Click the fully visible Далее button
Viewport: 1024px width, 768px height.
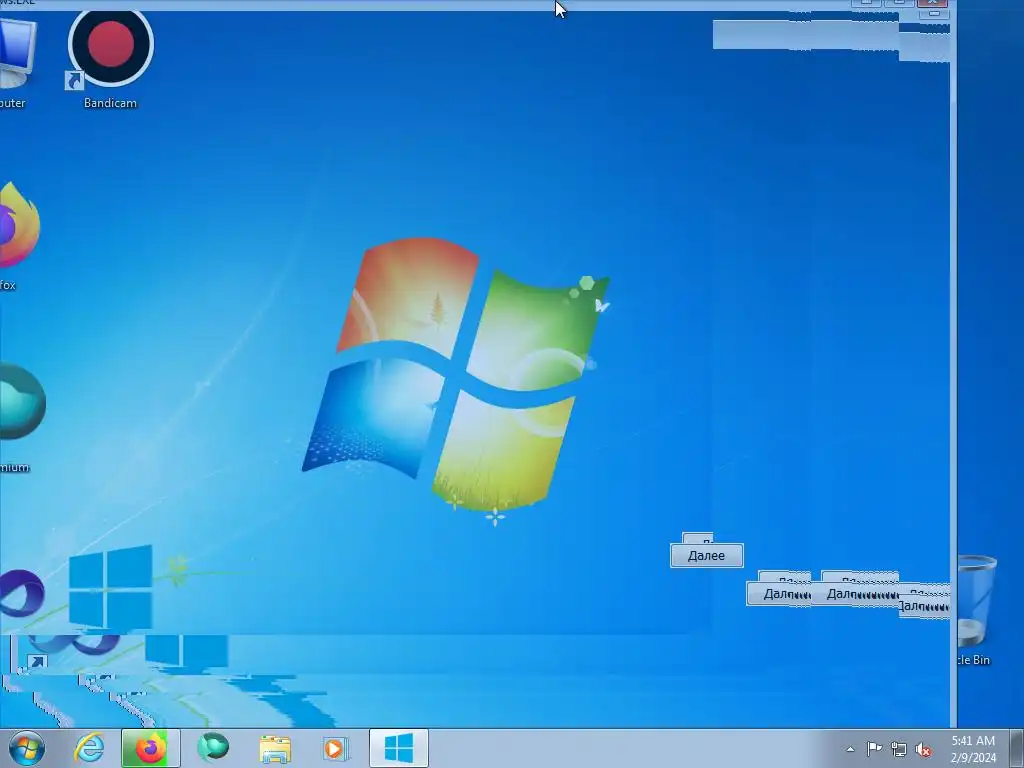[x=707, y=556]
